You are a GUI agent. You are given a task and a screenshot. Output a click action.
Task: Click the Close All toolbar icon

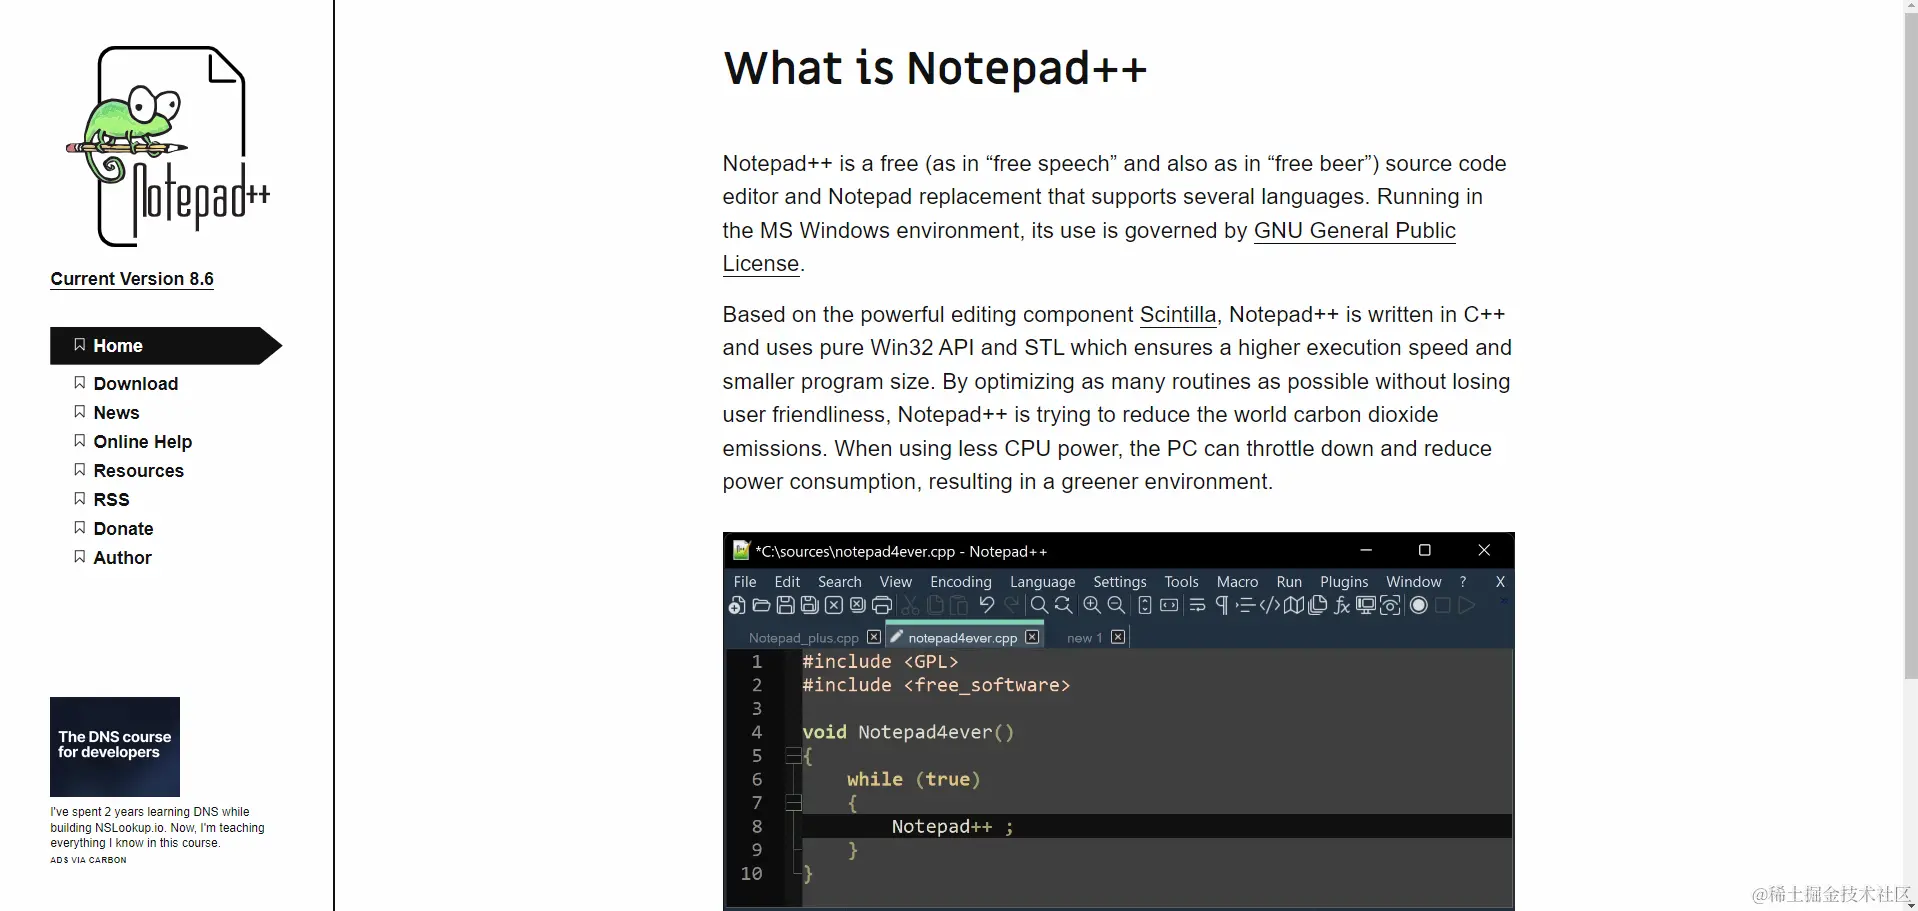point(858,605)
